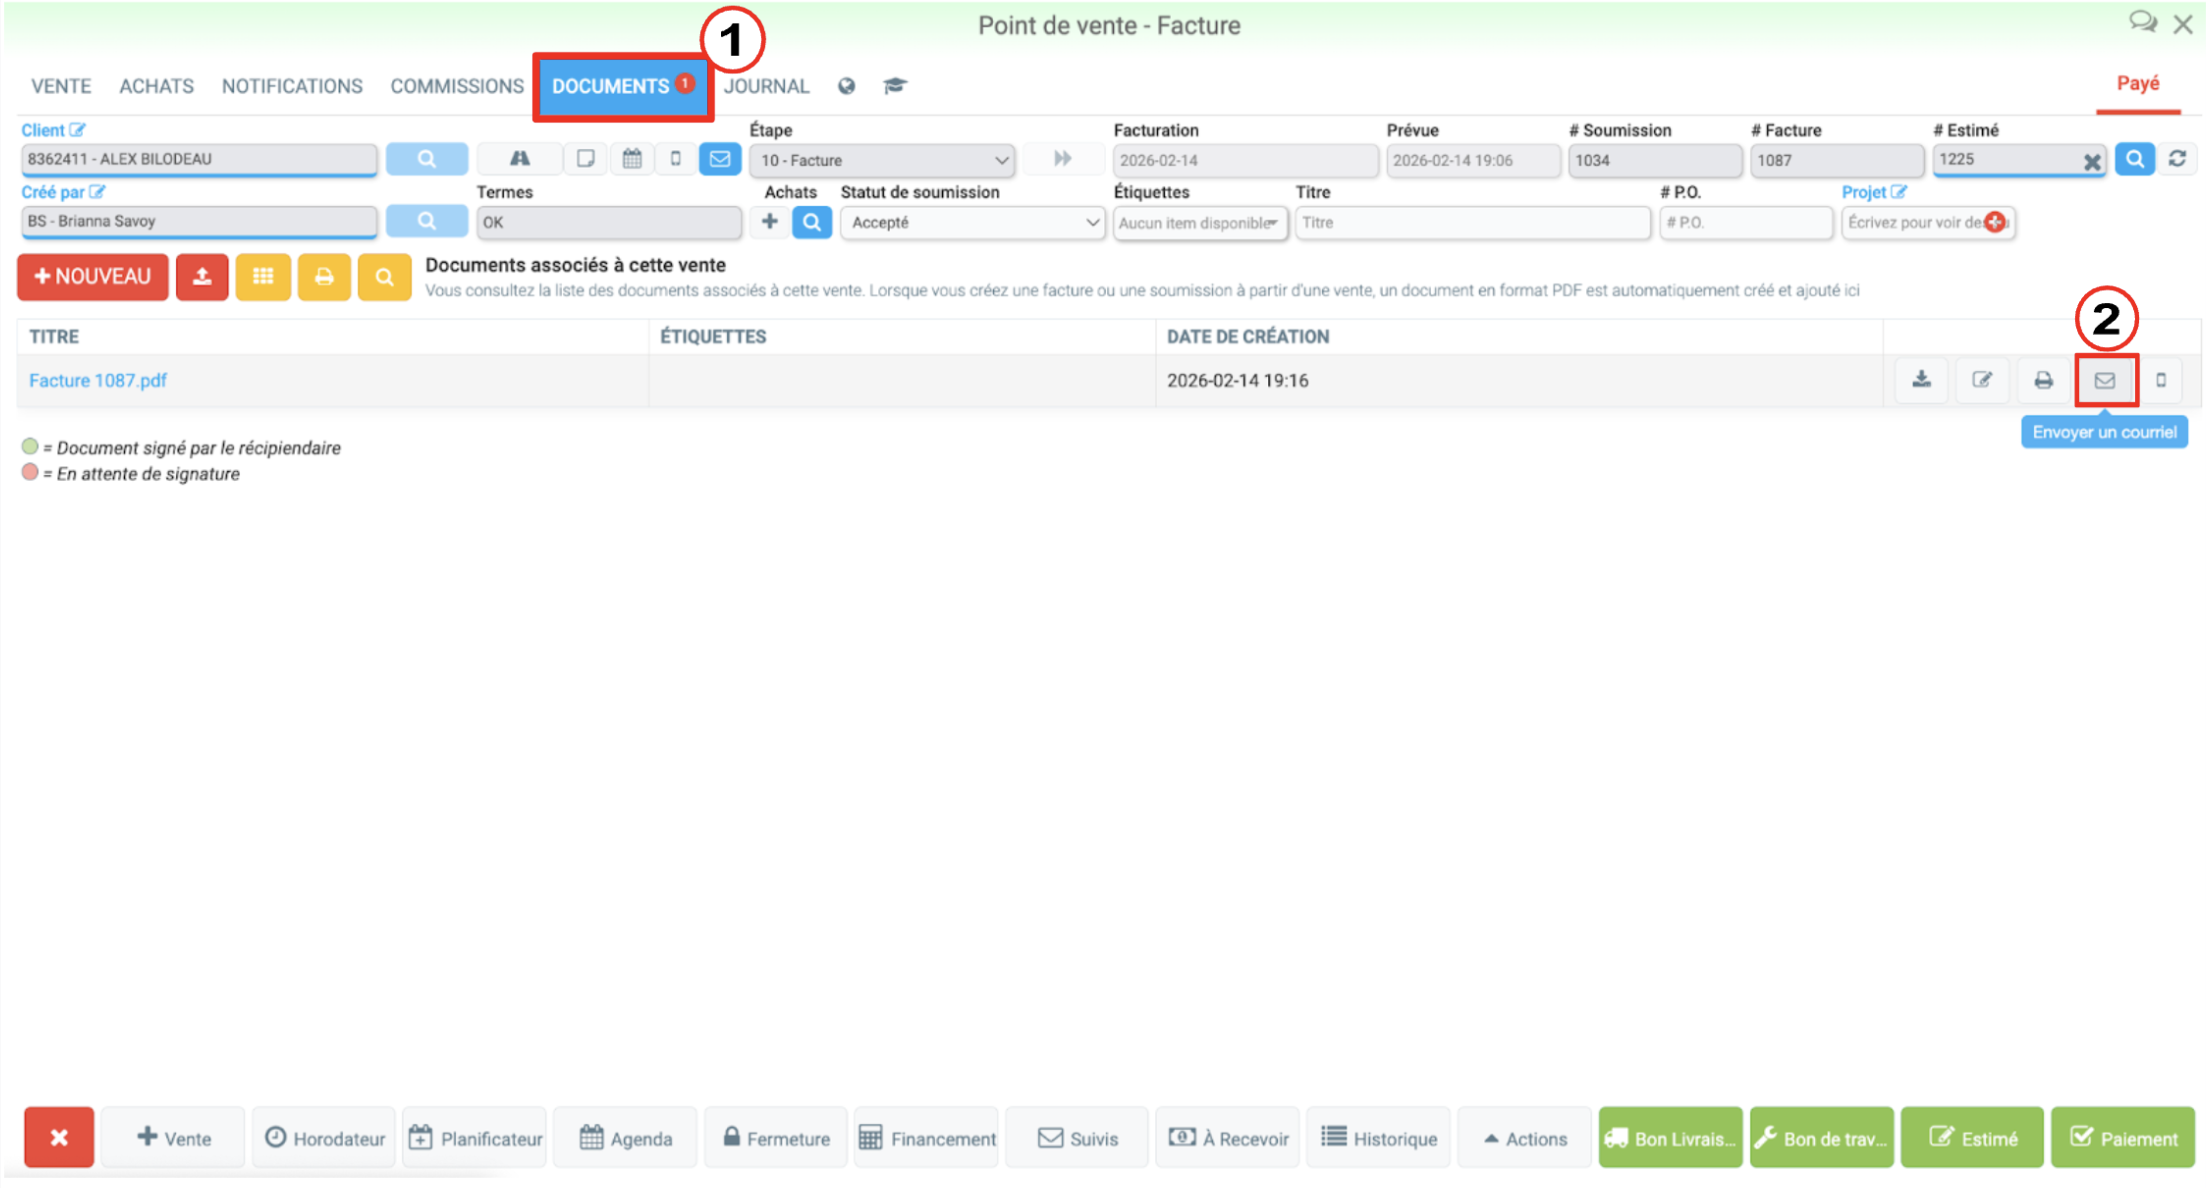
Task: Click the yellow search documents button
Action: (x=384, y=277)
